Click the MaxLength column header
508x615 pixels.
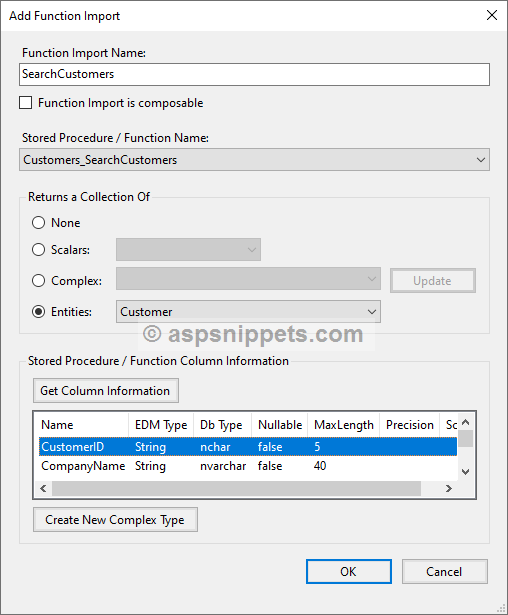344,425
